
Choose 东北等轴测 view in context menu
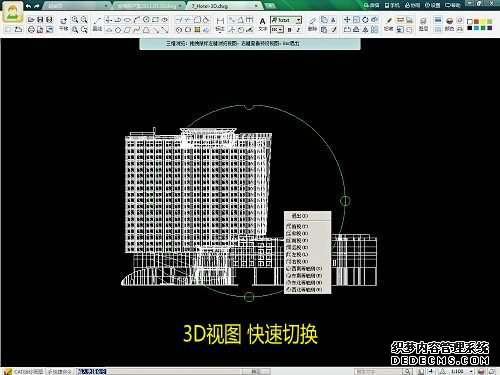coord(308,282)
